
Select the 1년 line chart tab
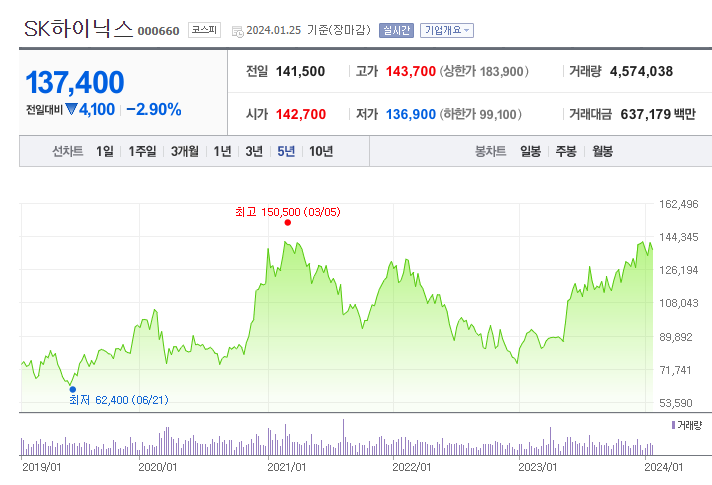click(222, 151)
